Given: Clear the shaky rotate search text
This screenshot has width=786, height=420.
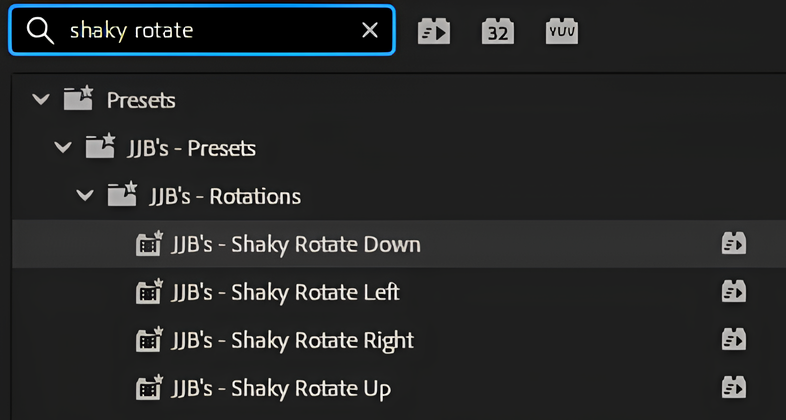Looking at the screenshot, I should (x=370, y=30).
